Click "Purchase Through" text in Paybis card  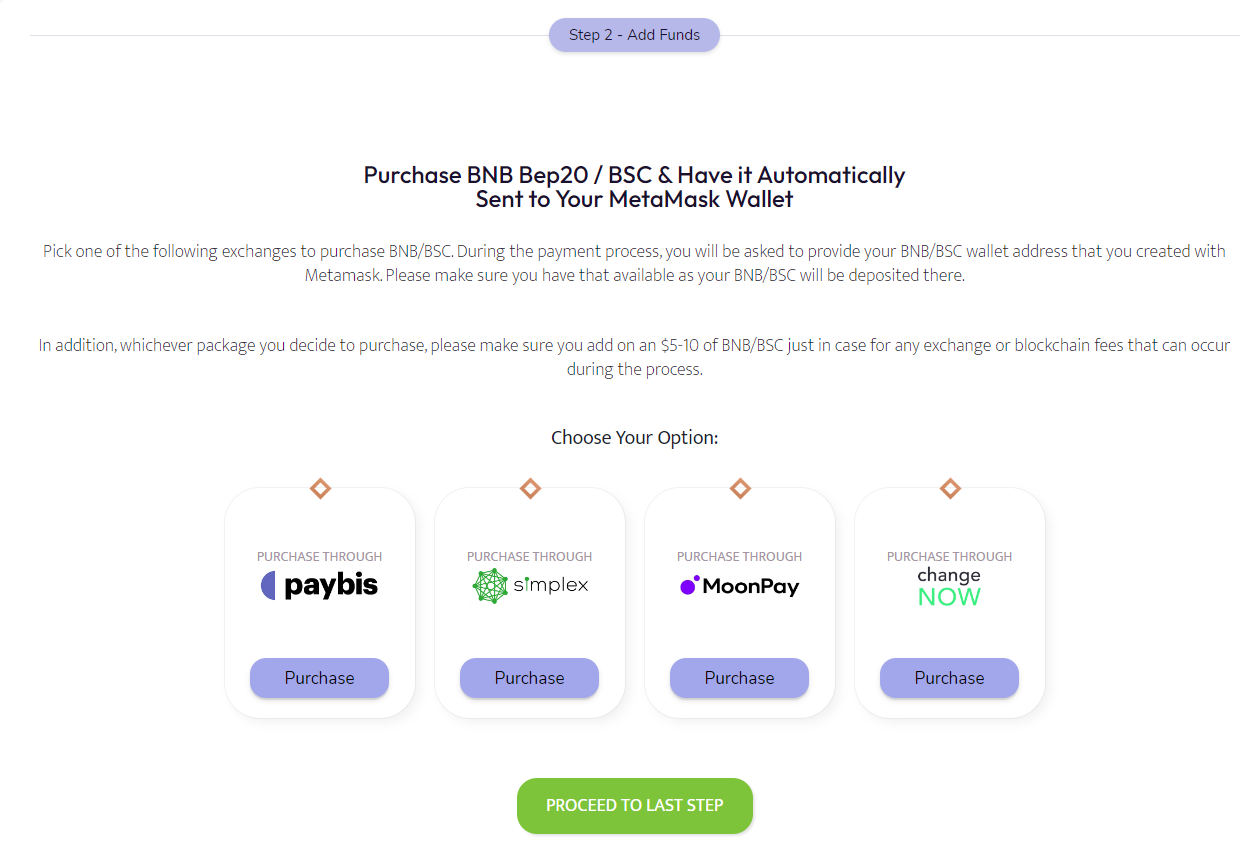tap(319, 556)
